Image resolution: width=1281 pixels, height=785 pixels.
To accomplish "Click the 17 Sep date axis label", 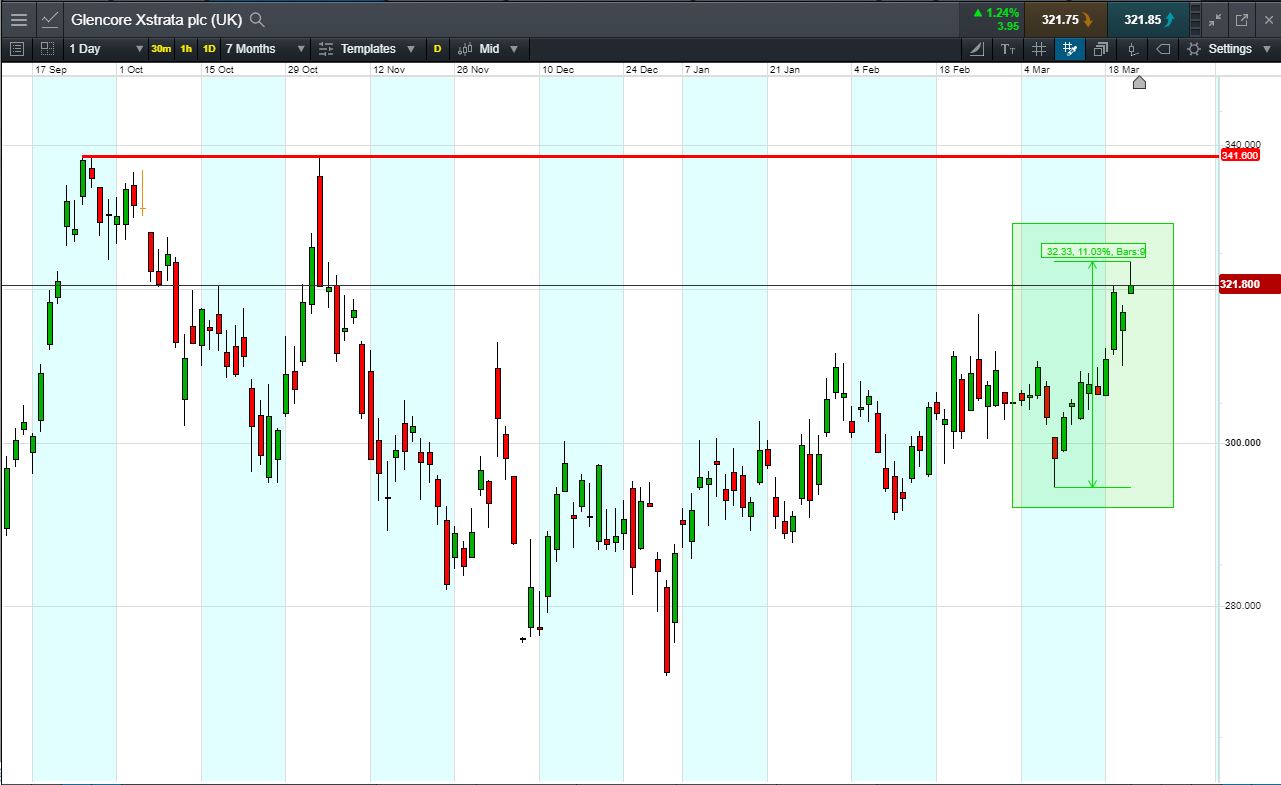I will tap(50, 70).
